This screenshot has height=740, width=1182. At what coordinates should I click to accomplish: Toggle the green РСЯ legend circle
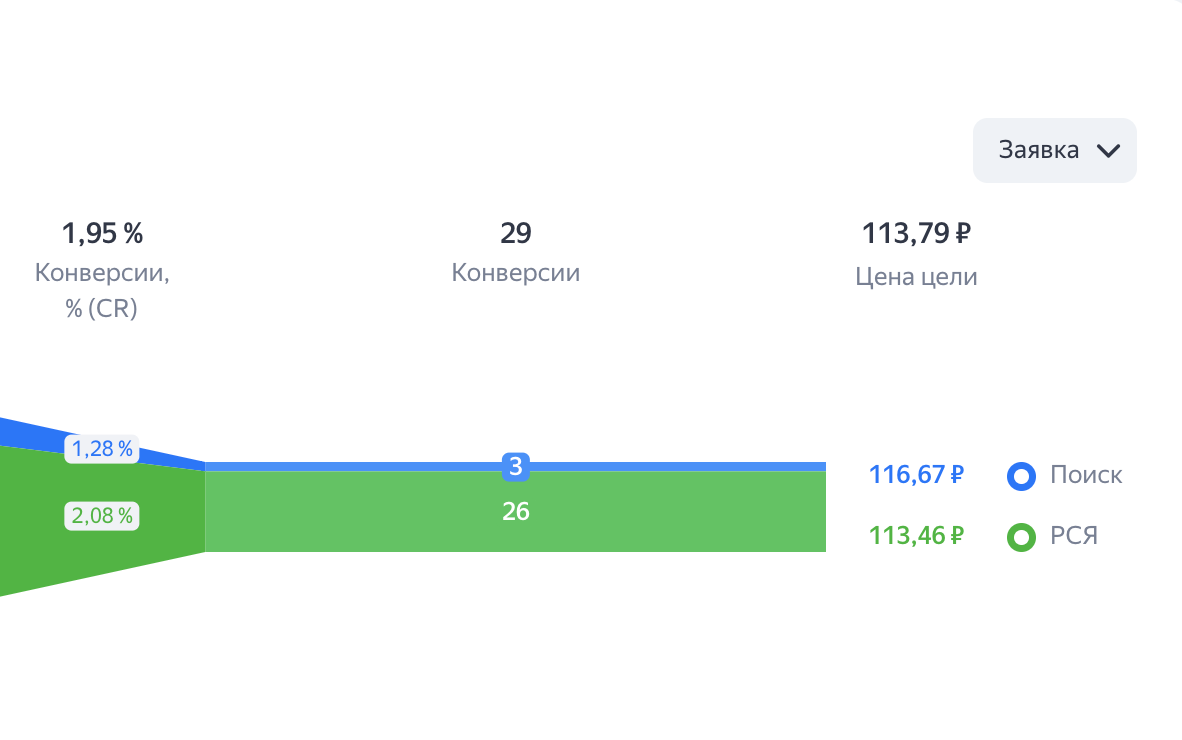coord(1021,537)
